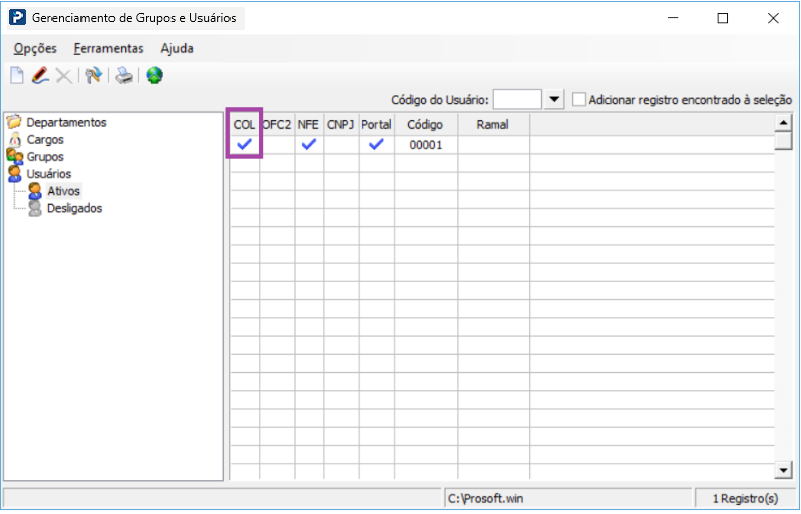Viewport: 801px width, 514px height.
Task: Open the Opções menu
Action: 35,49
